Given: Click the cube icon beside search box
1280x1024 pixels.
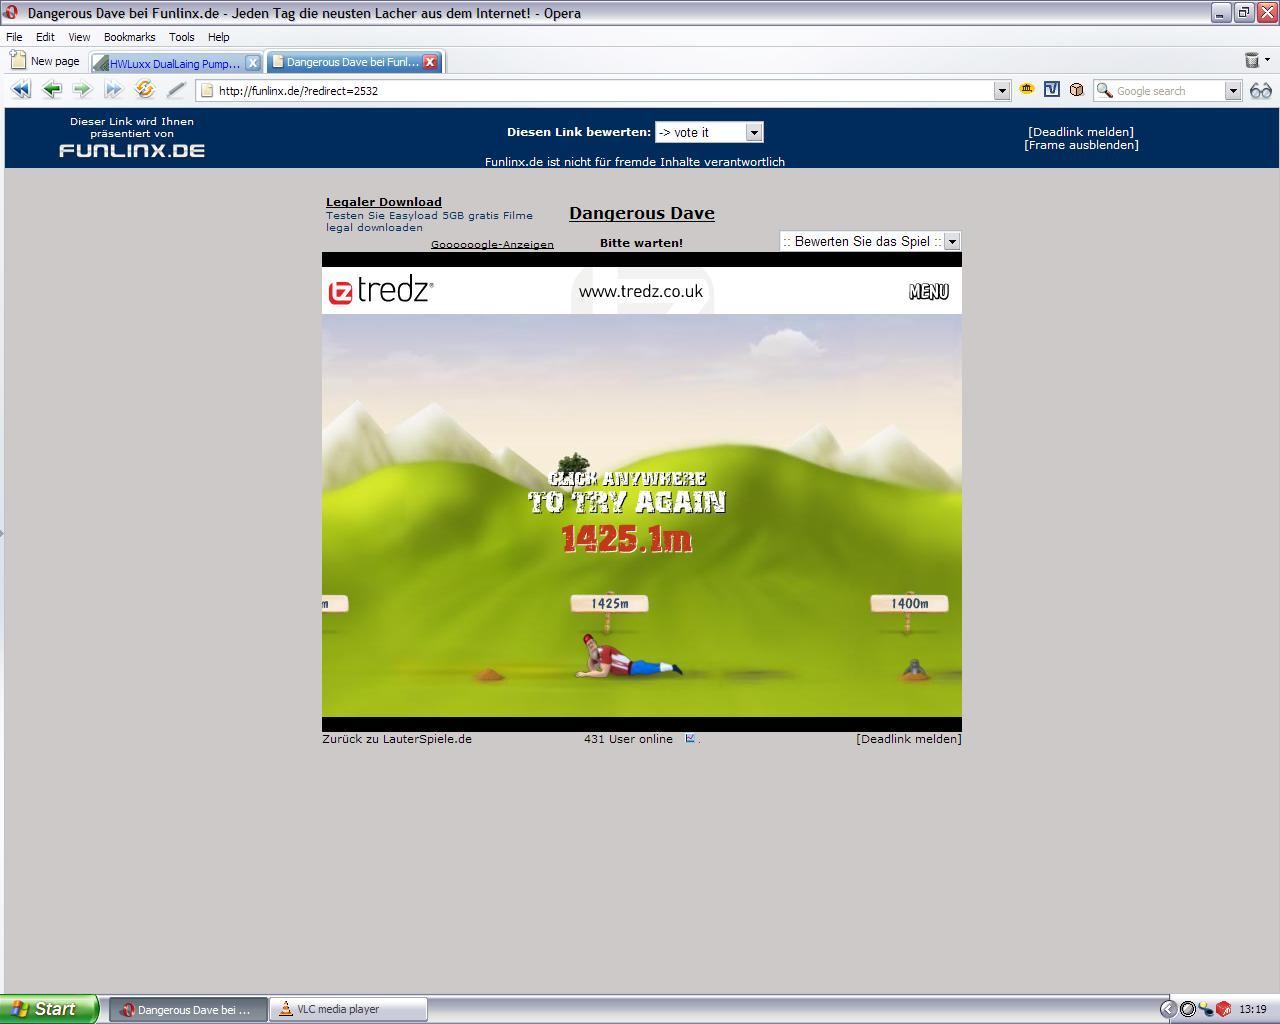Looking at the screenshot, I should click(1076, 89).
